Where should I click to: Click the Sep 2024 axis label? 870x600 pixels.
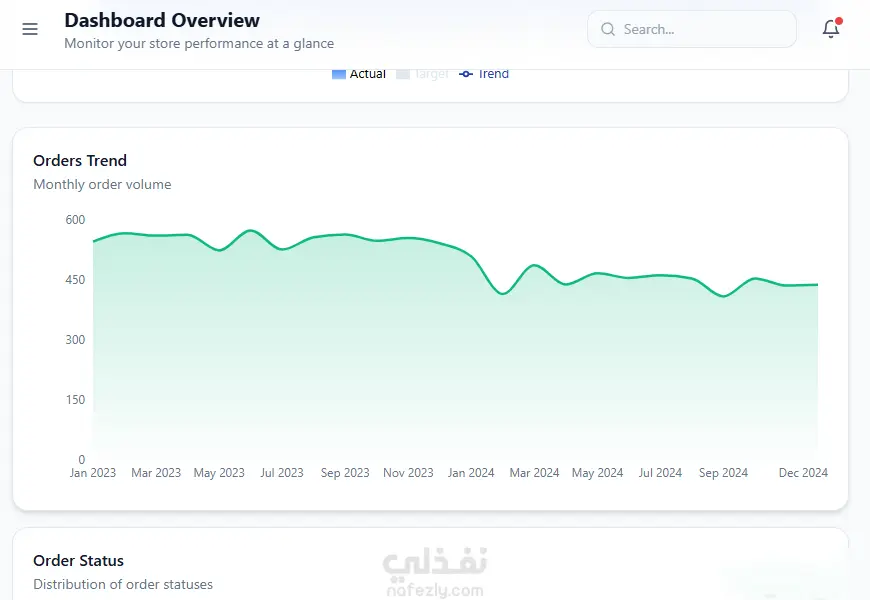(723, 473)
